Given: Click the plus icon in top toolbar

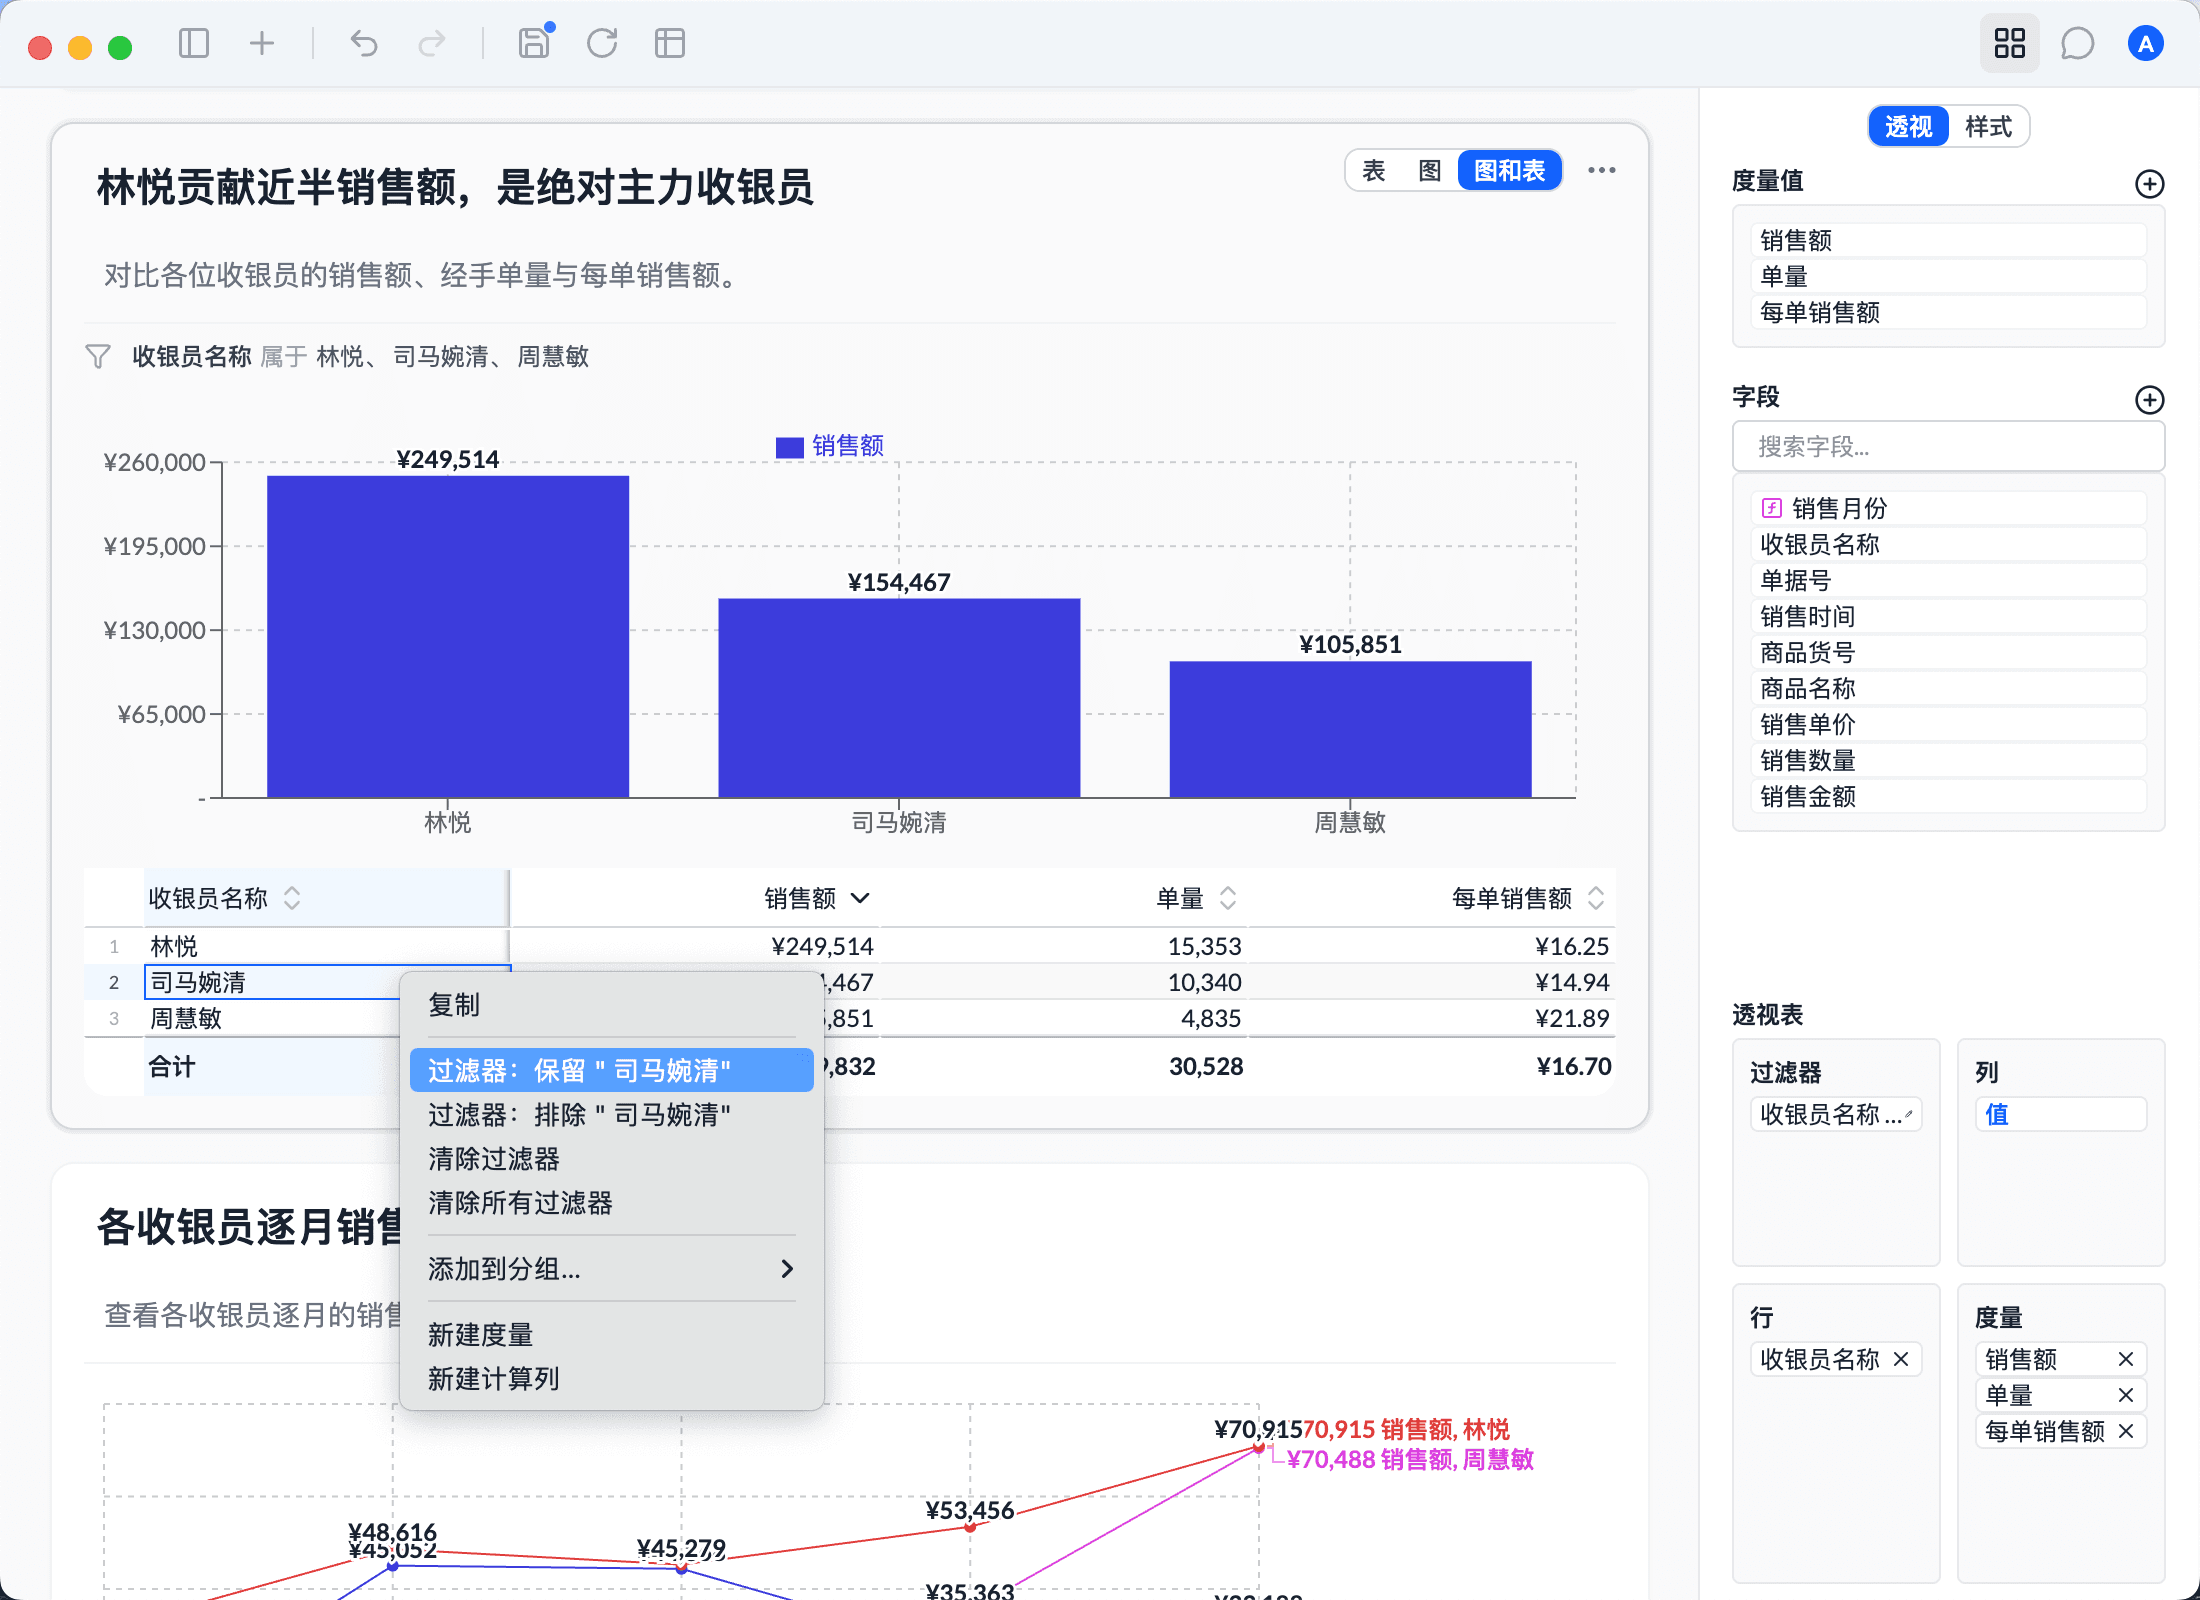Looking at the screenshot, I should 262,43.
